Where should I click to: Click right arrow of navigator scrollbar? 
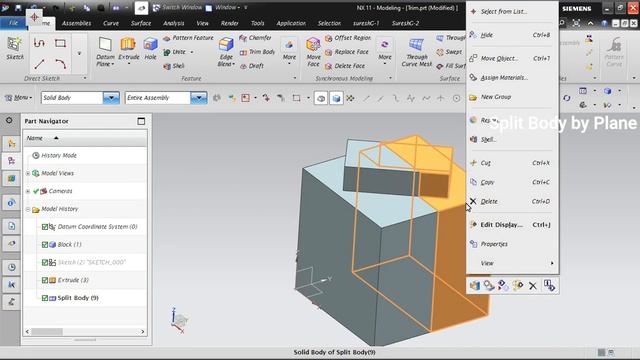click(142, 331)
